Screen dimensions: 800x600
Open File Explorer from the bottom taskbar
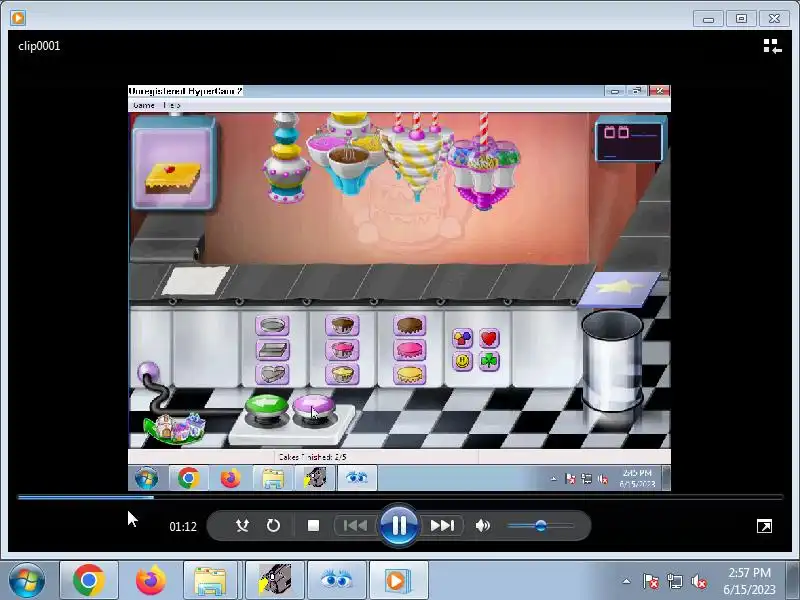point(211,581)
